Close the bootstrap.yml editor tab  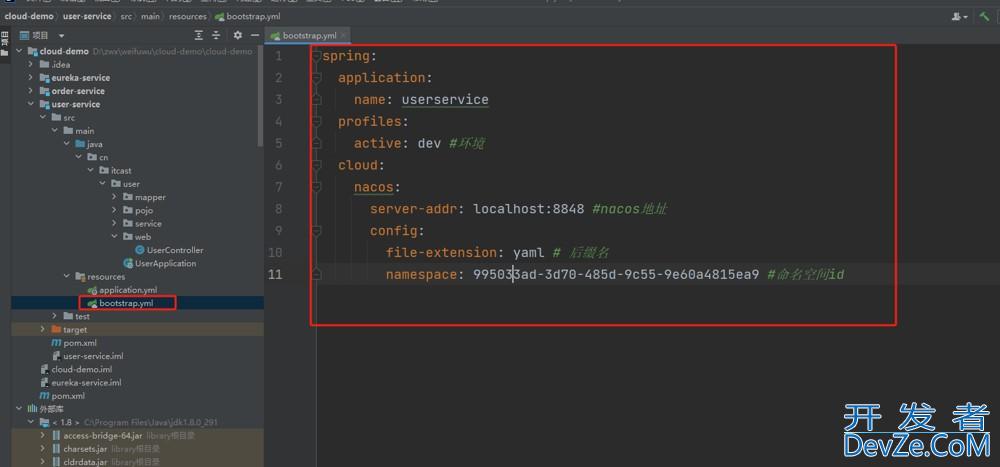[x=343, y=36]
